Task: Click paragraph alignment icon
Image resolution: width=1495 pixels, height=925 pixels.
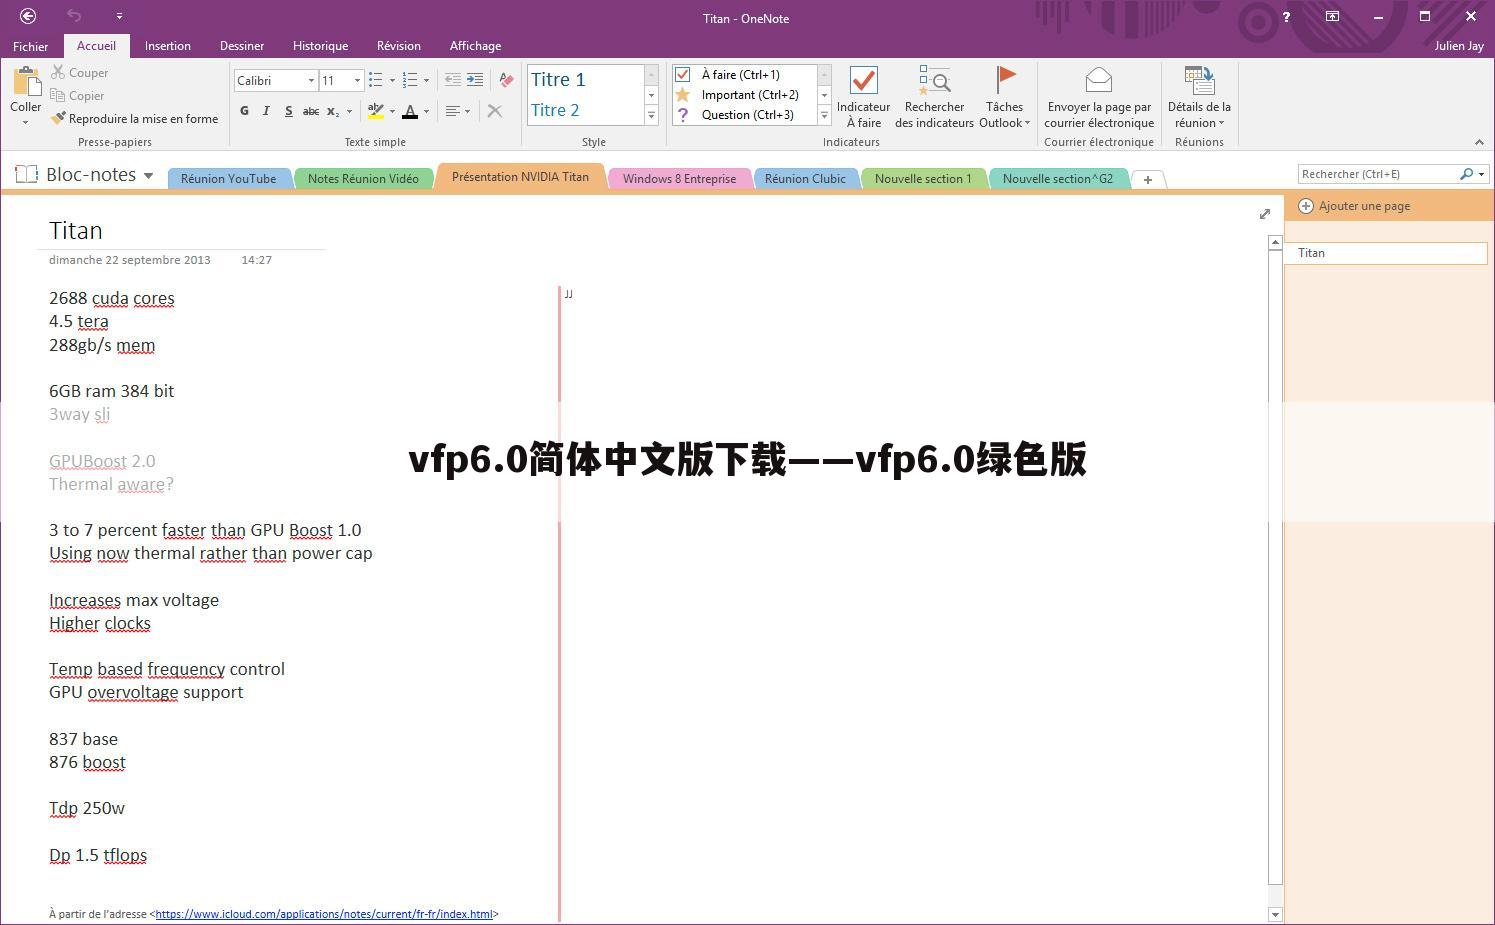Action: click(453, 111)
